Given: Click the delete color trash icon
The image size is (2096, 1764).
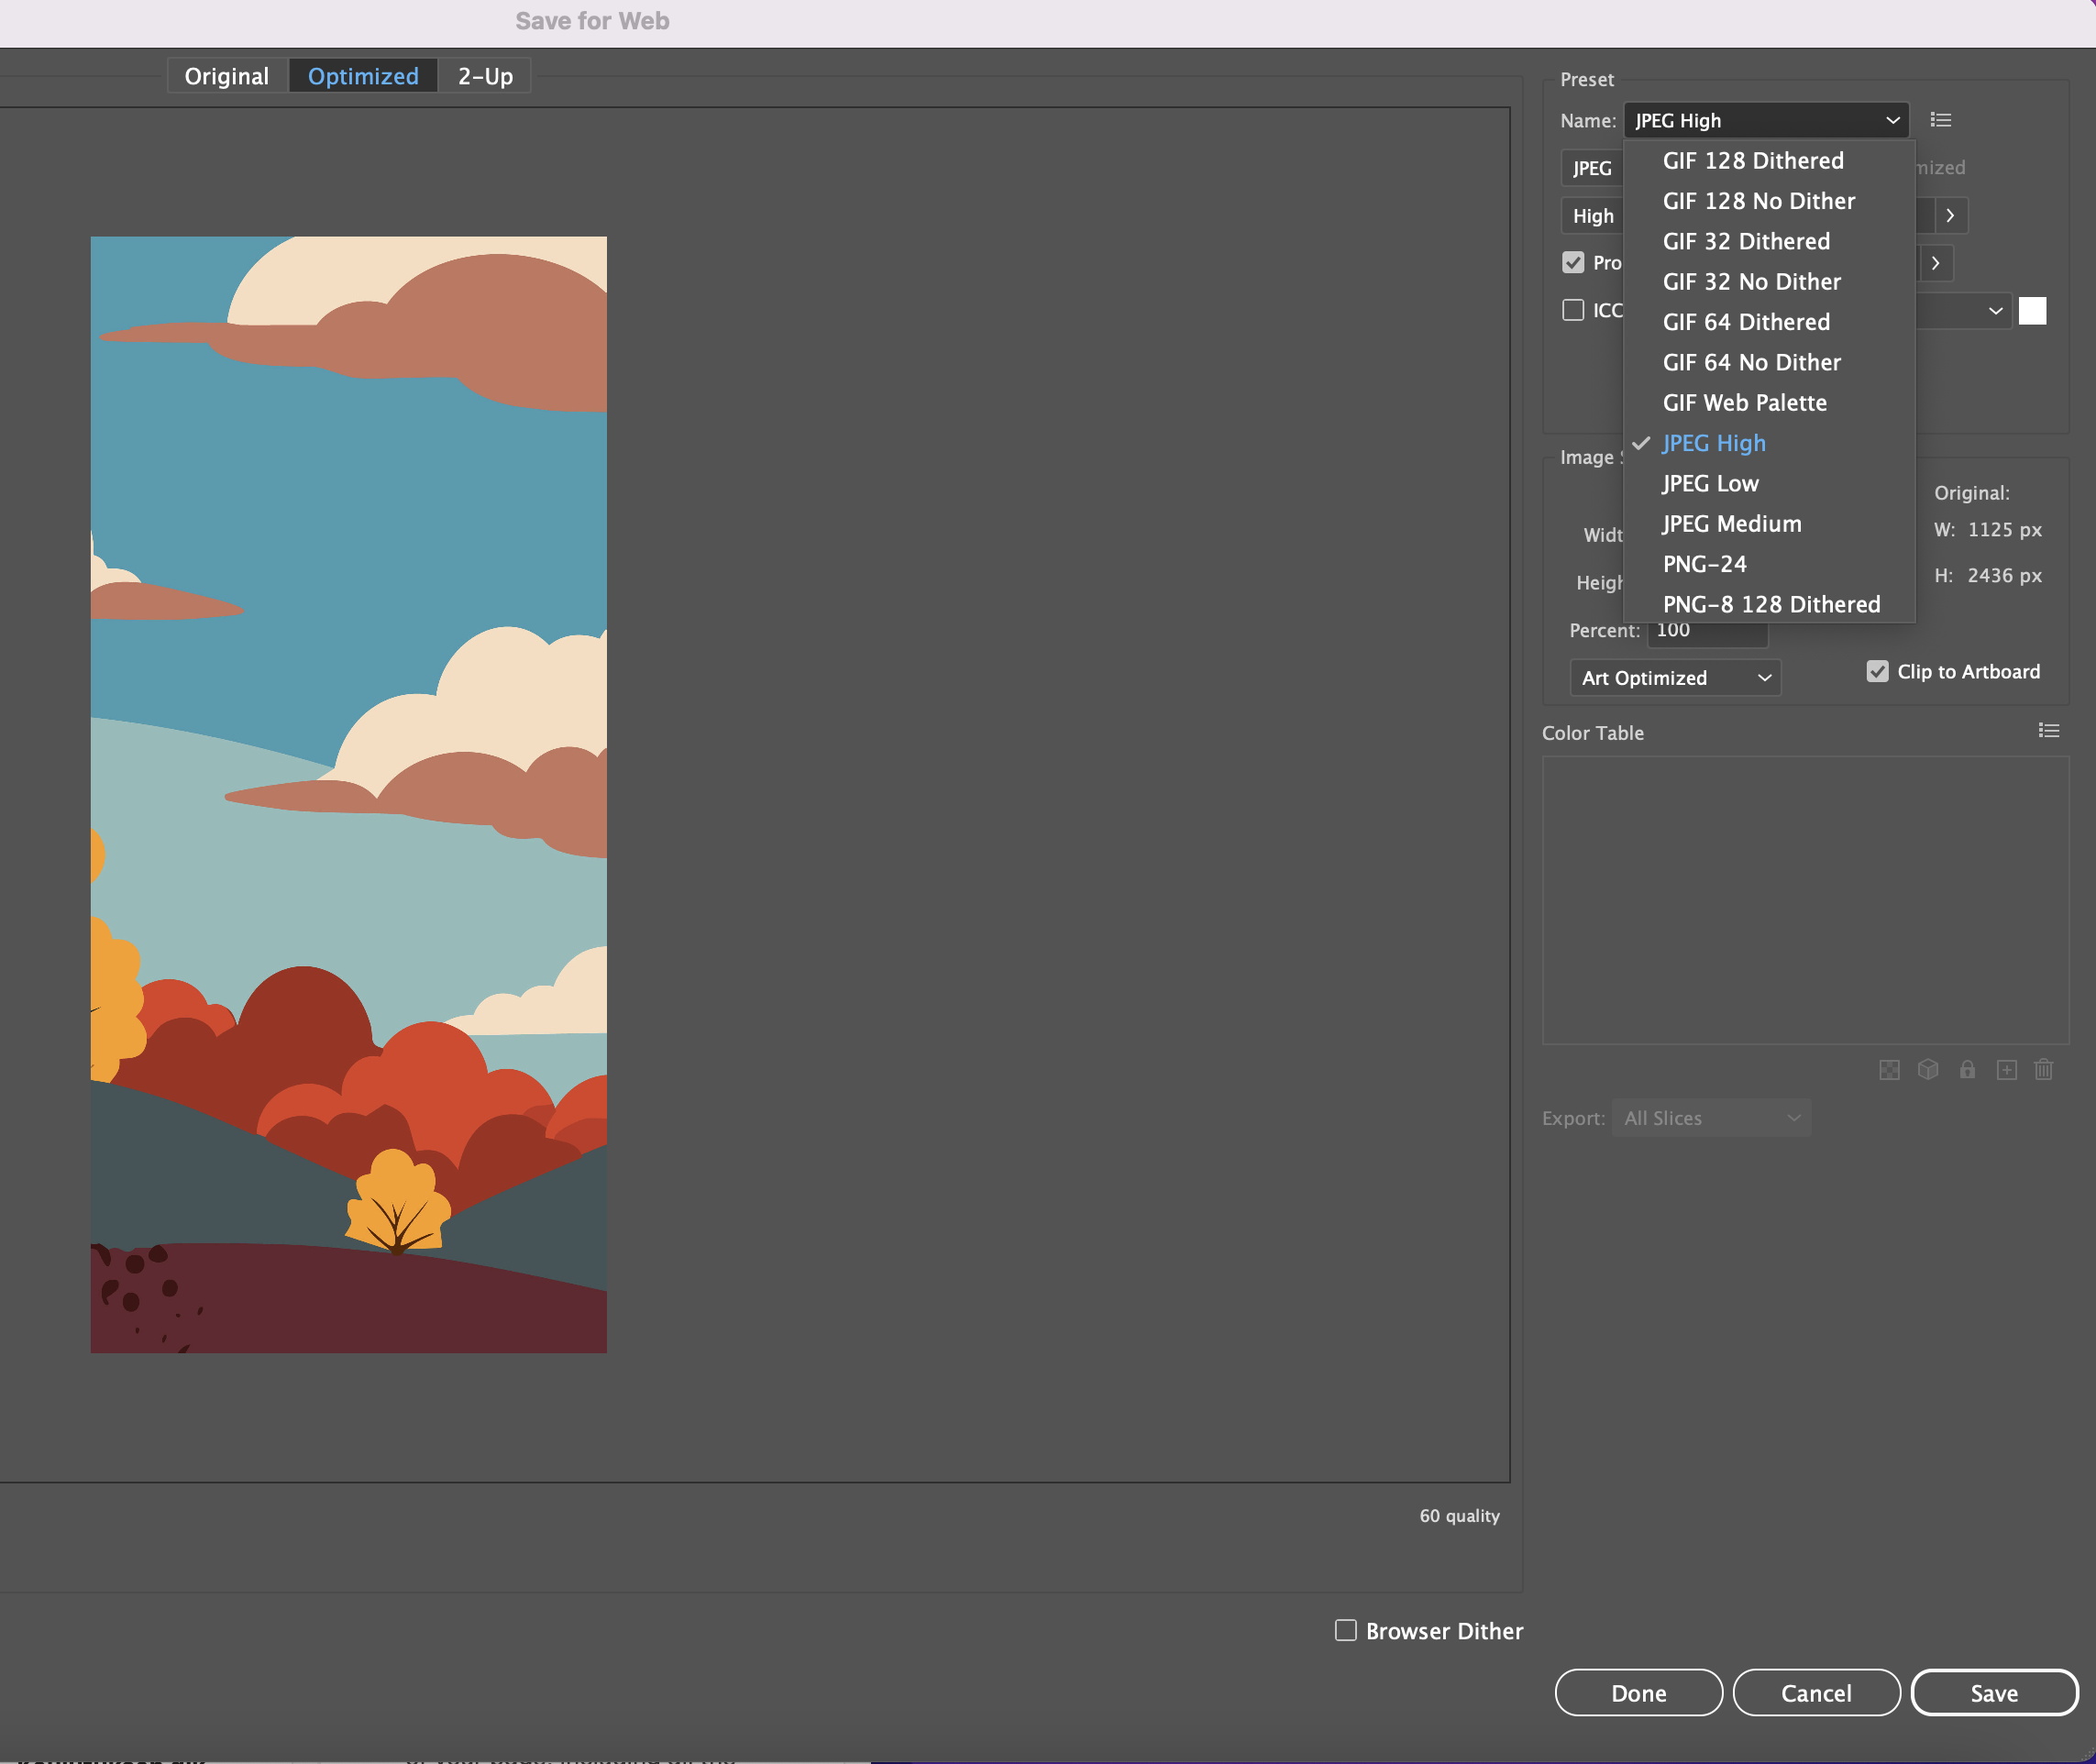Looking at the screenshot, I should [x=2044, y=1070].
